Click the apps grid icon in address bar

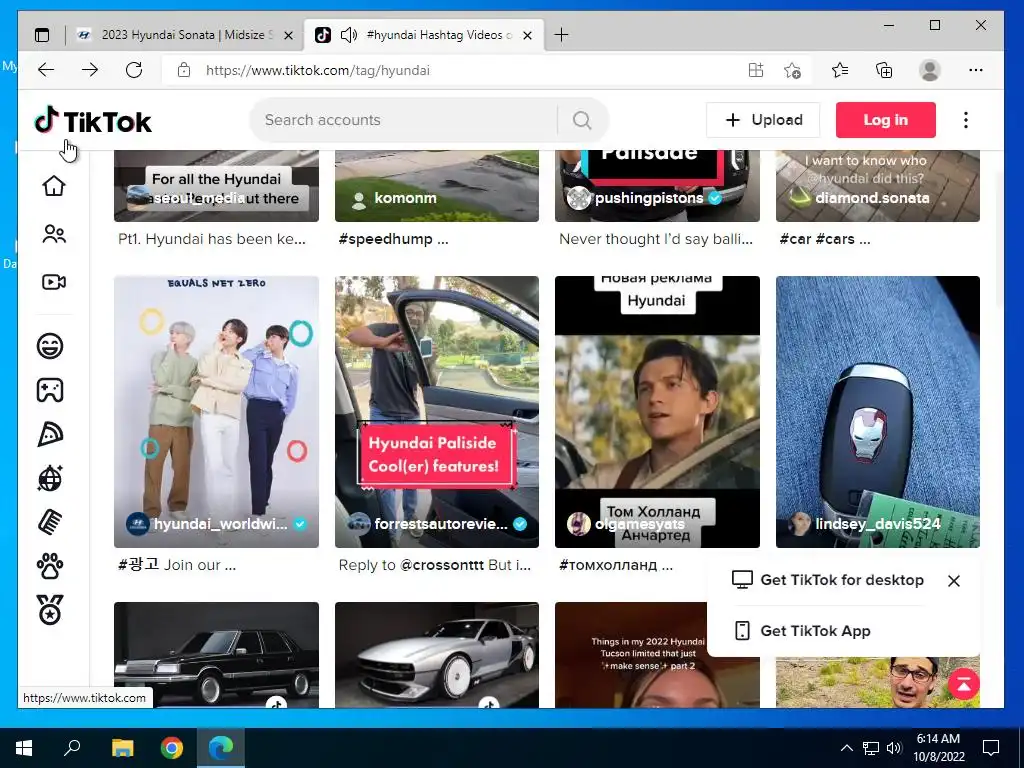point(756,70)
